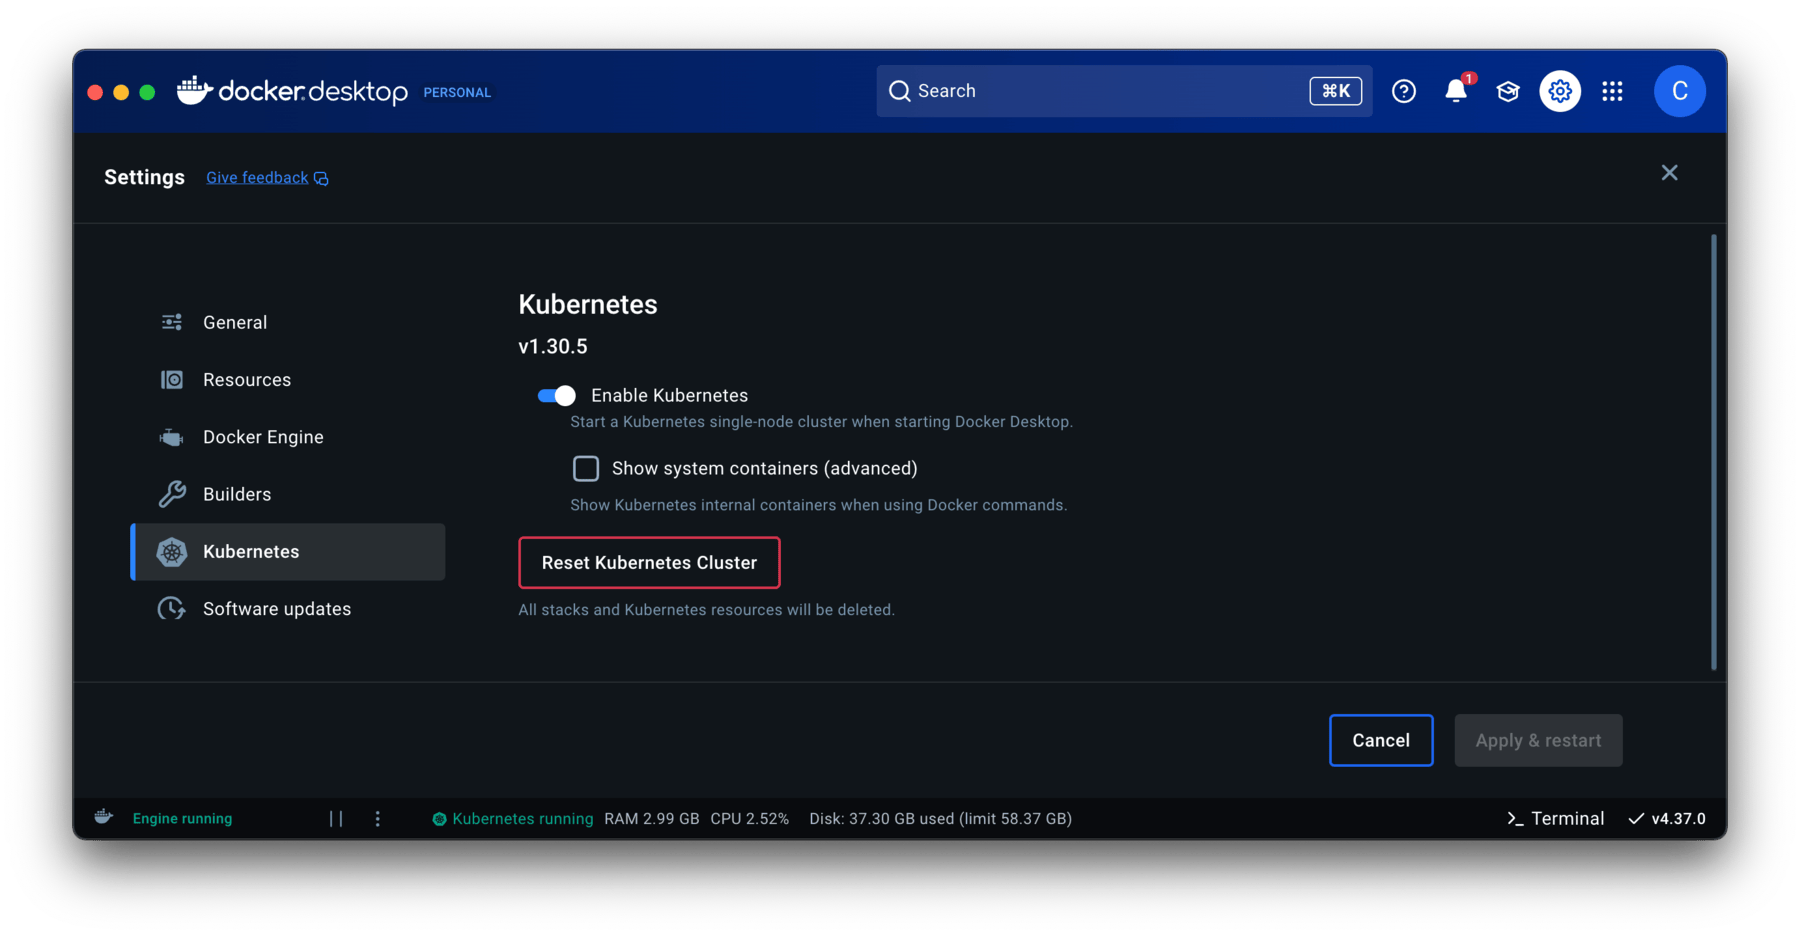The image size is (1800, 936).
Task: Toggle Enable Kubernetes switch
Action: 557,395
